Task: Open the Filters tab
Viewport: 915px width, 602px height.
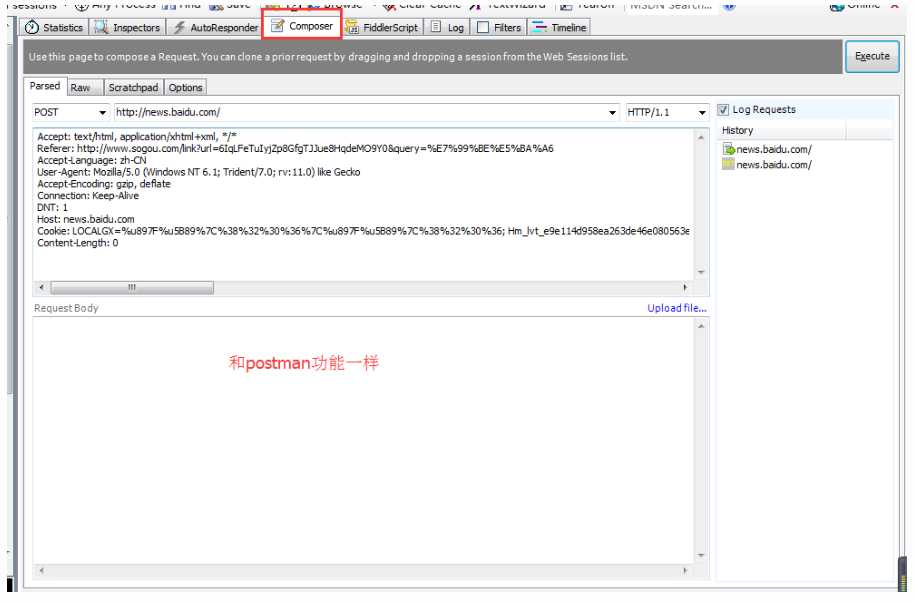Action: (500, 27)
